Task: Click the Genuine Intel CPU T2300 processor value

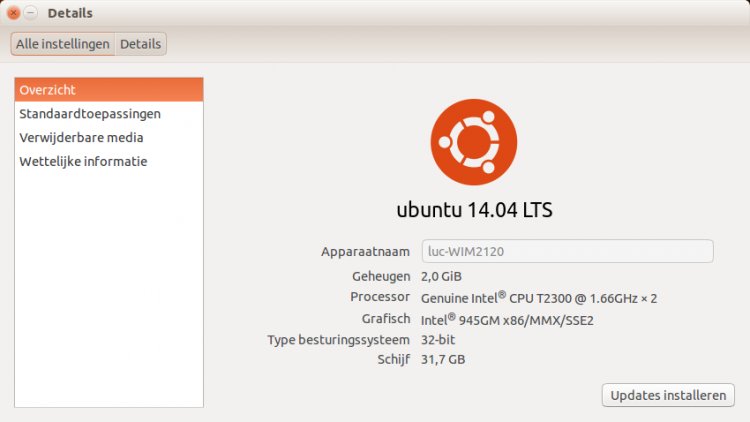Action: click(539, 298)
